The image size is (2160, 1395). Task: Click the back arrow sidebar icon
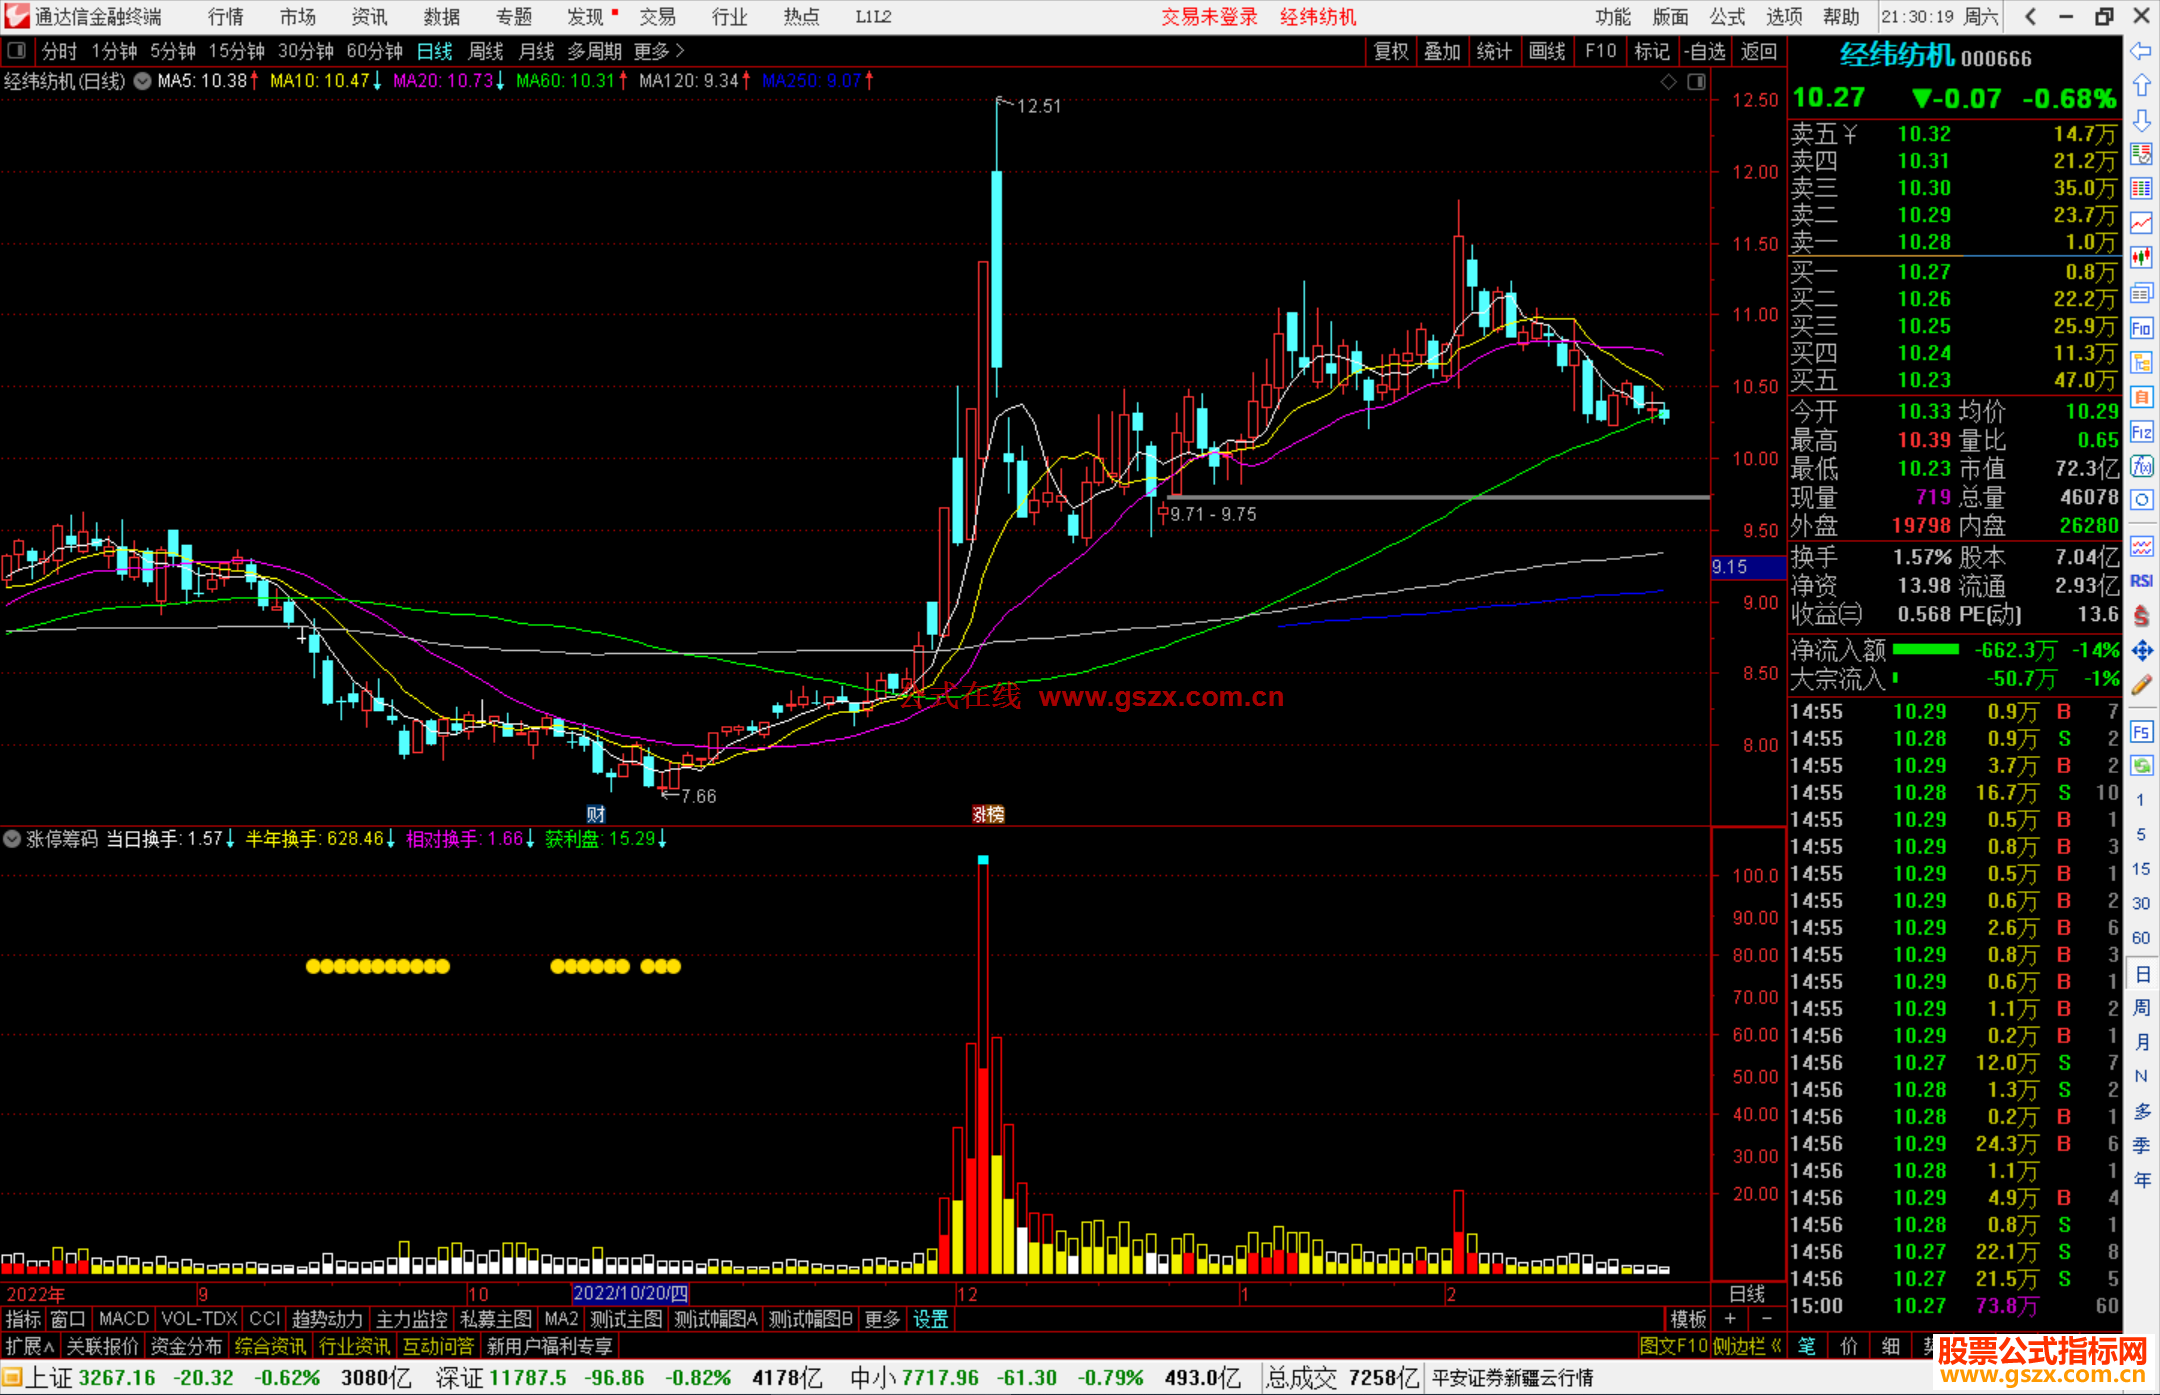click(x=2141, y=51)
